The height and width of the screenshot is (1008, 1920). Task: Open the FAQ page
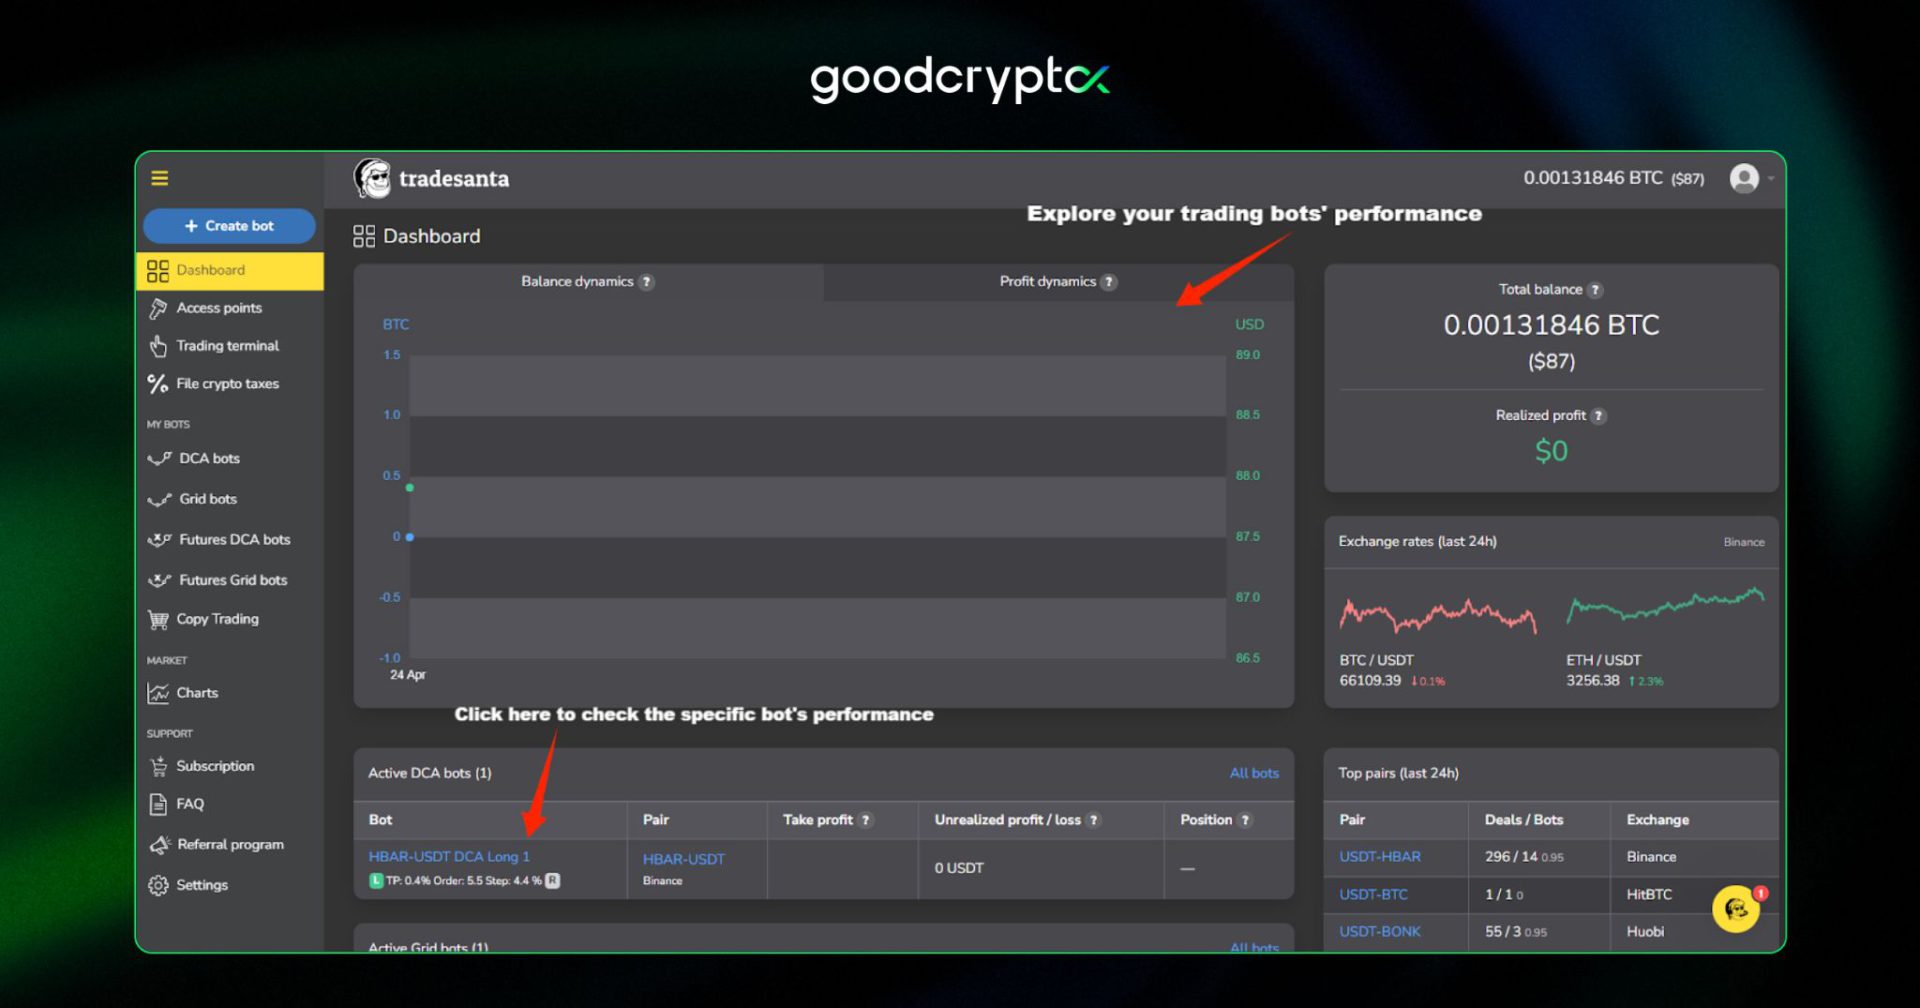[190, 804]
